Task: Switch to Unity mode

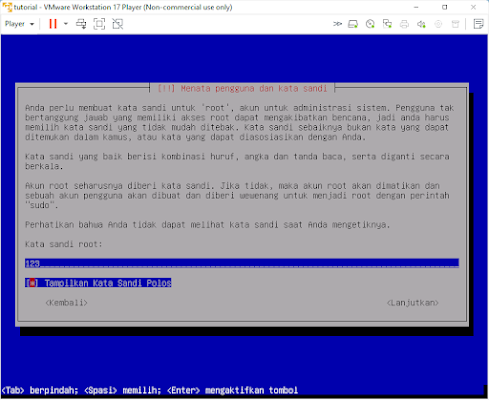Action: point(118,24)
